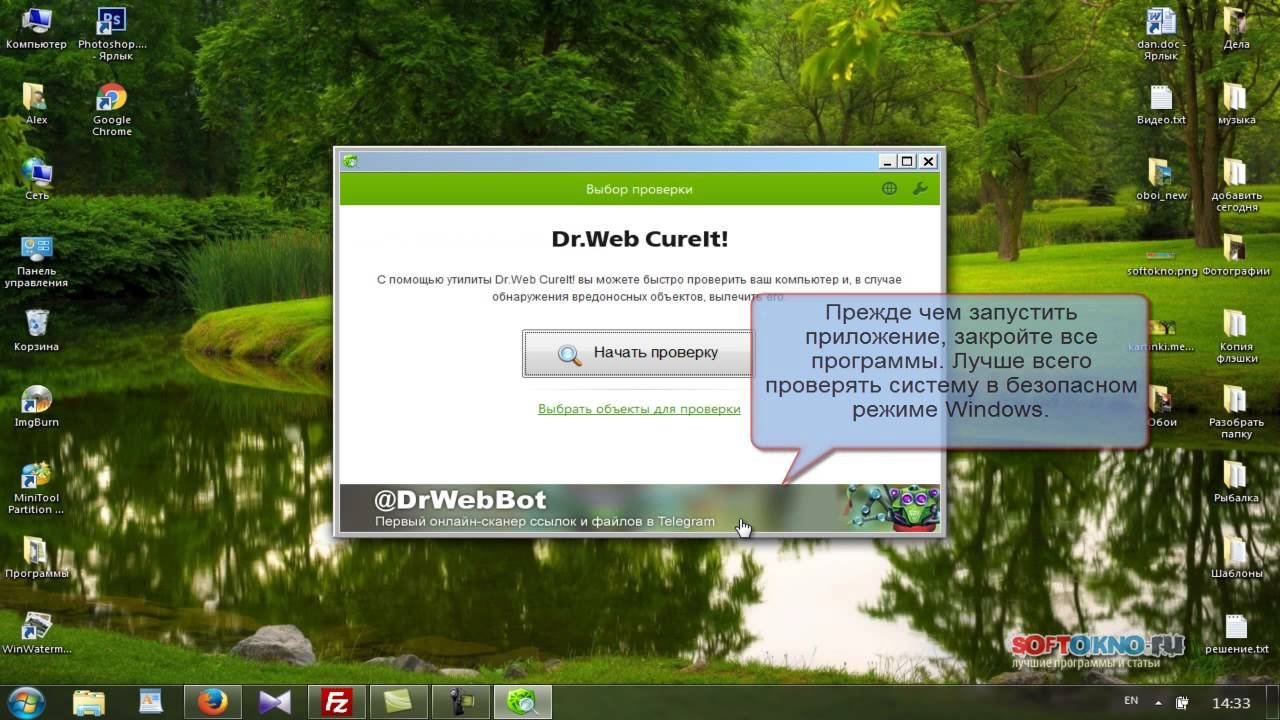1280x720 pixels.
Task: Open the Windows Start menu
Action: (x=27, y=702)
